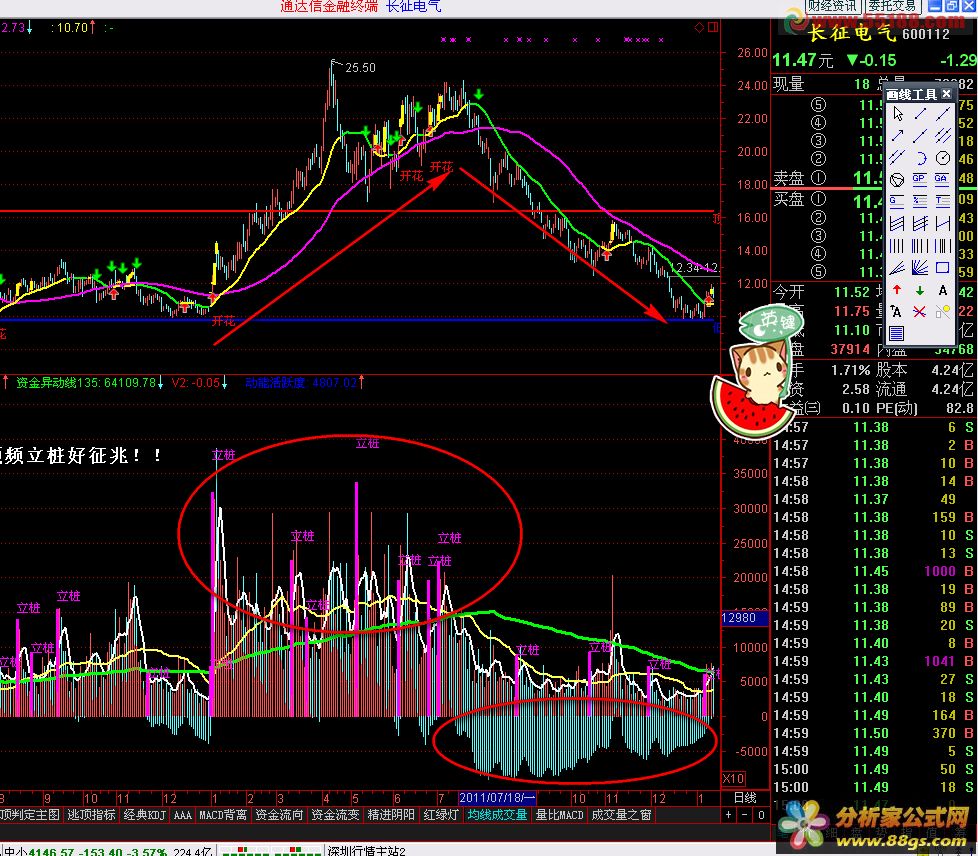Click the plus button beside indicator tabs
This screenshot has height=856, width=978.
tap(729, 814)
